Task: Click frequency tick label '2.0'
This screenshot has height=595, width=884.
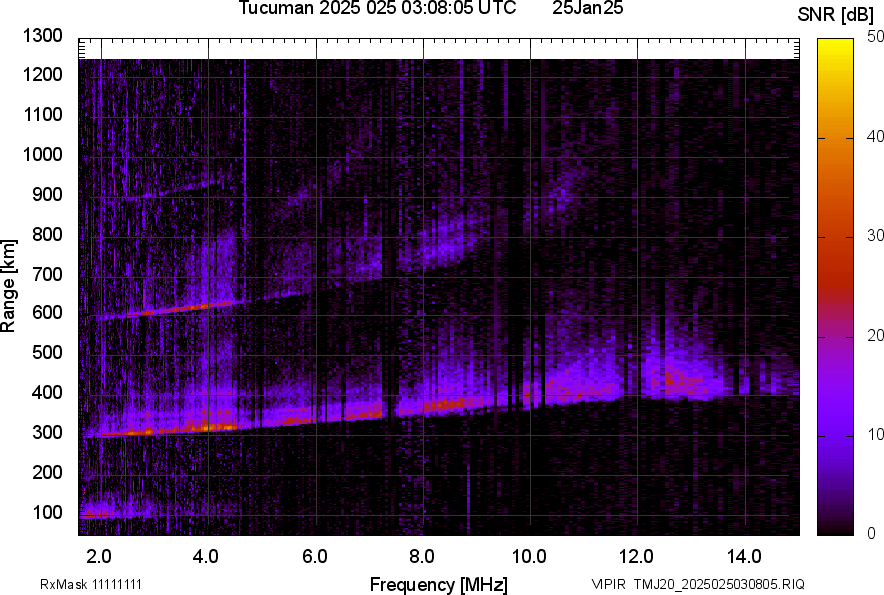Action: coord(99,557)
